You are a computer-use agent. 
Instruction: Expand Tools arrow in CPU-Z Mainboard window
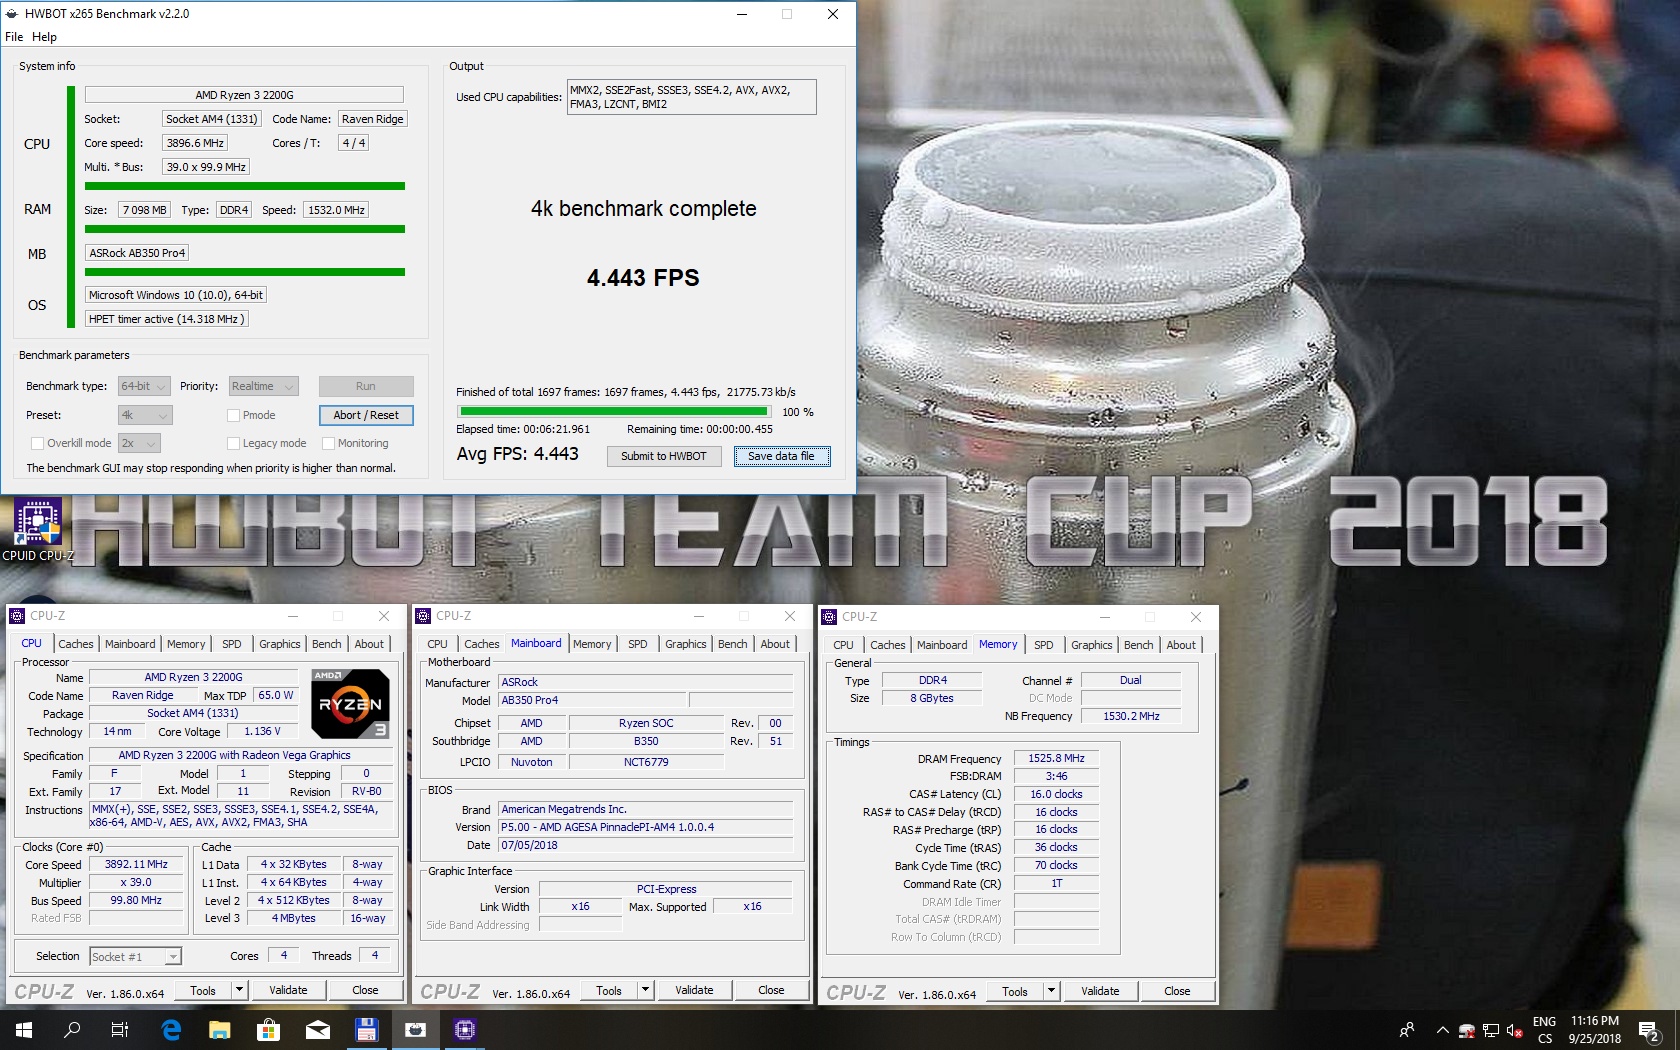pos(645,990)
